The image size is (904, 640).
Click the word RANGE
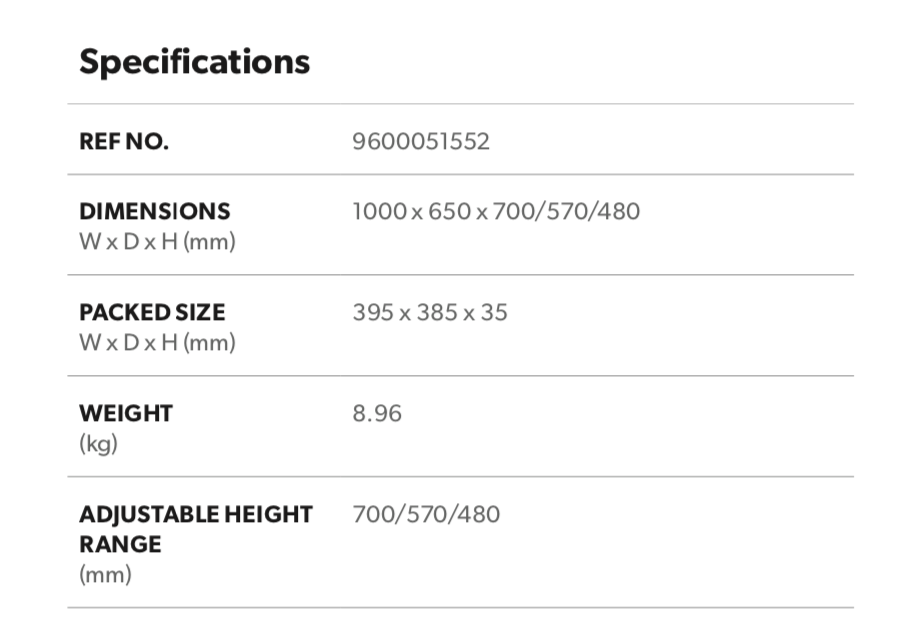coord(120,545)
